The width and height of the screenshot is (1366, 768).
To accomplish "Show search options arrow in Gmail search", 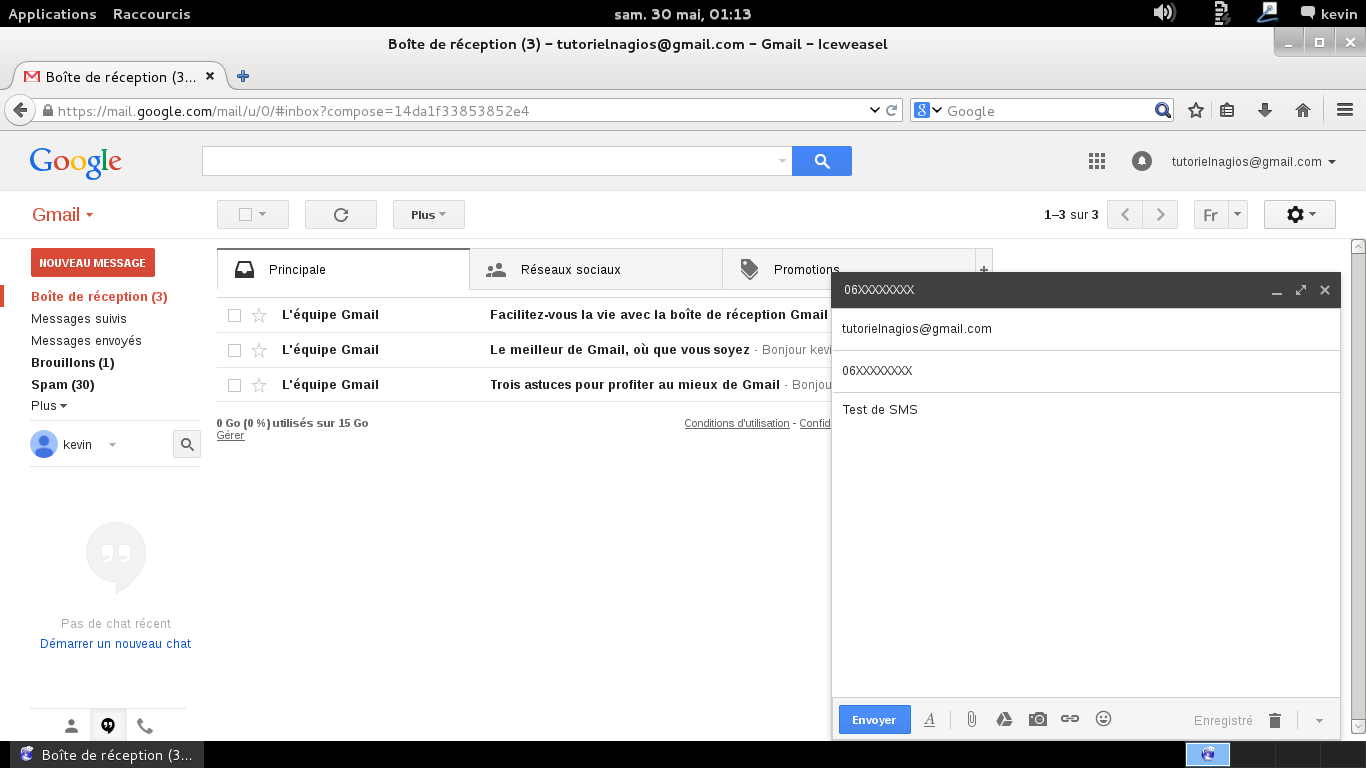I will coord(782,161).
